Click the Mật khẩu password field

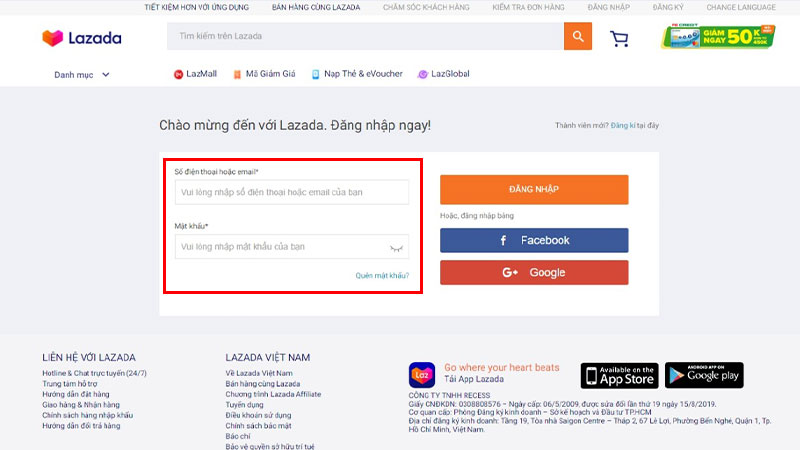pos(292,247)
